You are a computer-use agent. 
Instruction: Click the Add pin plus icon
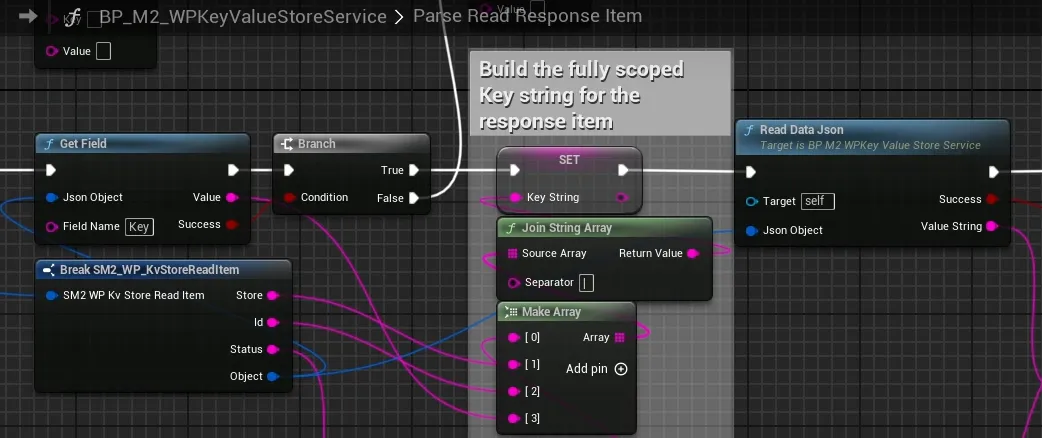[x=621, y=369]
